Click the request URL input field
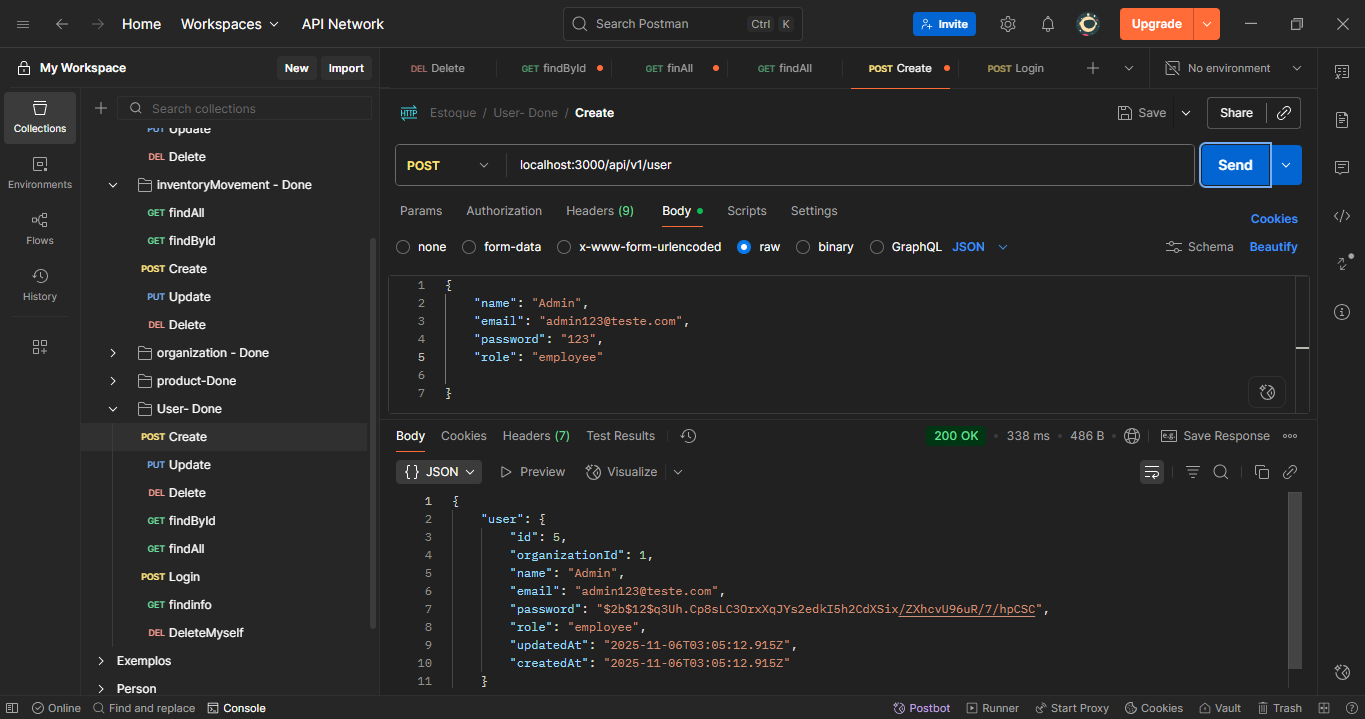This screenshot has width=1365, height=719. (850, 166)
